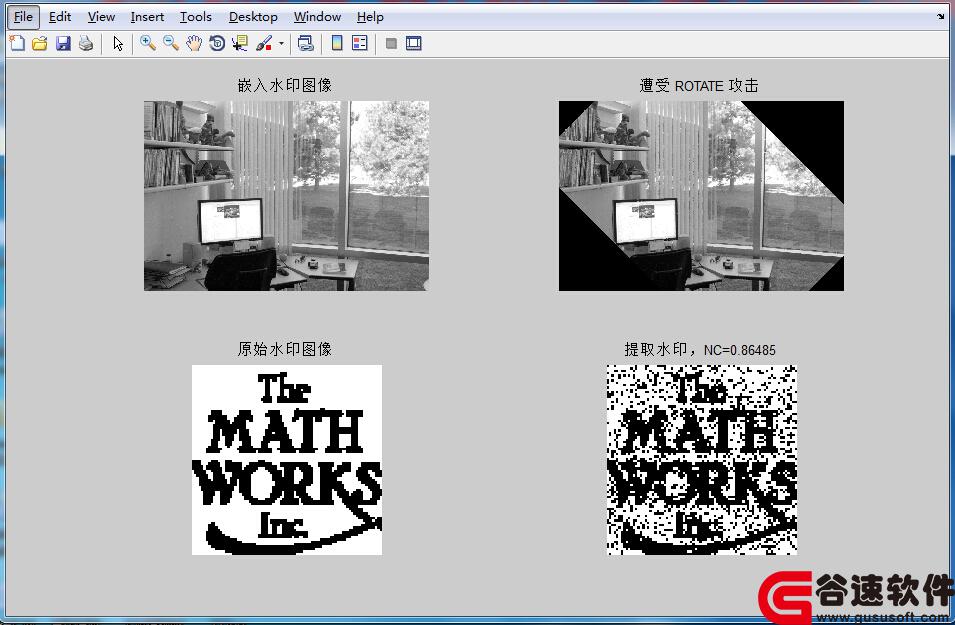The height and width of the screenshot is (625, 955).
Task: Click the original MathWorks watermark image
Action: (287, 460)
